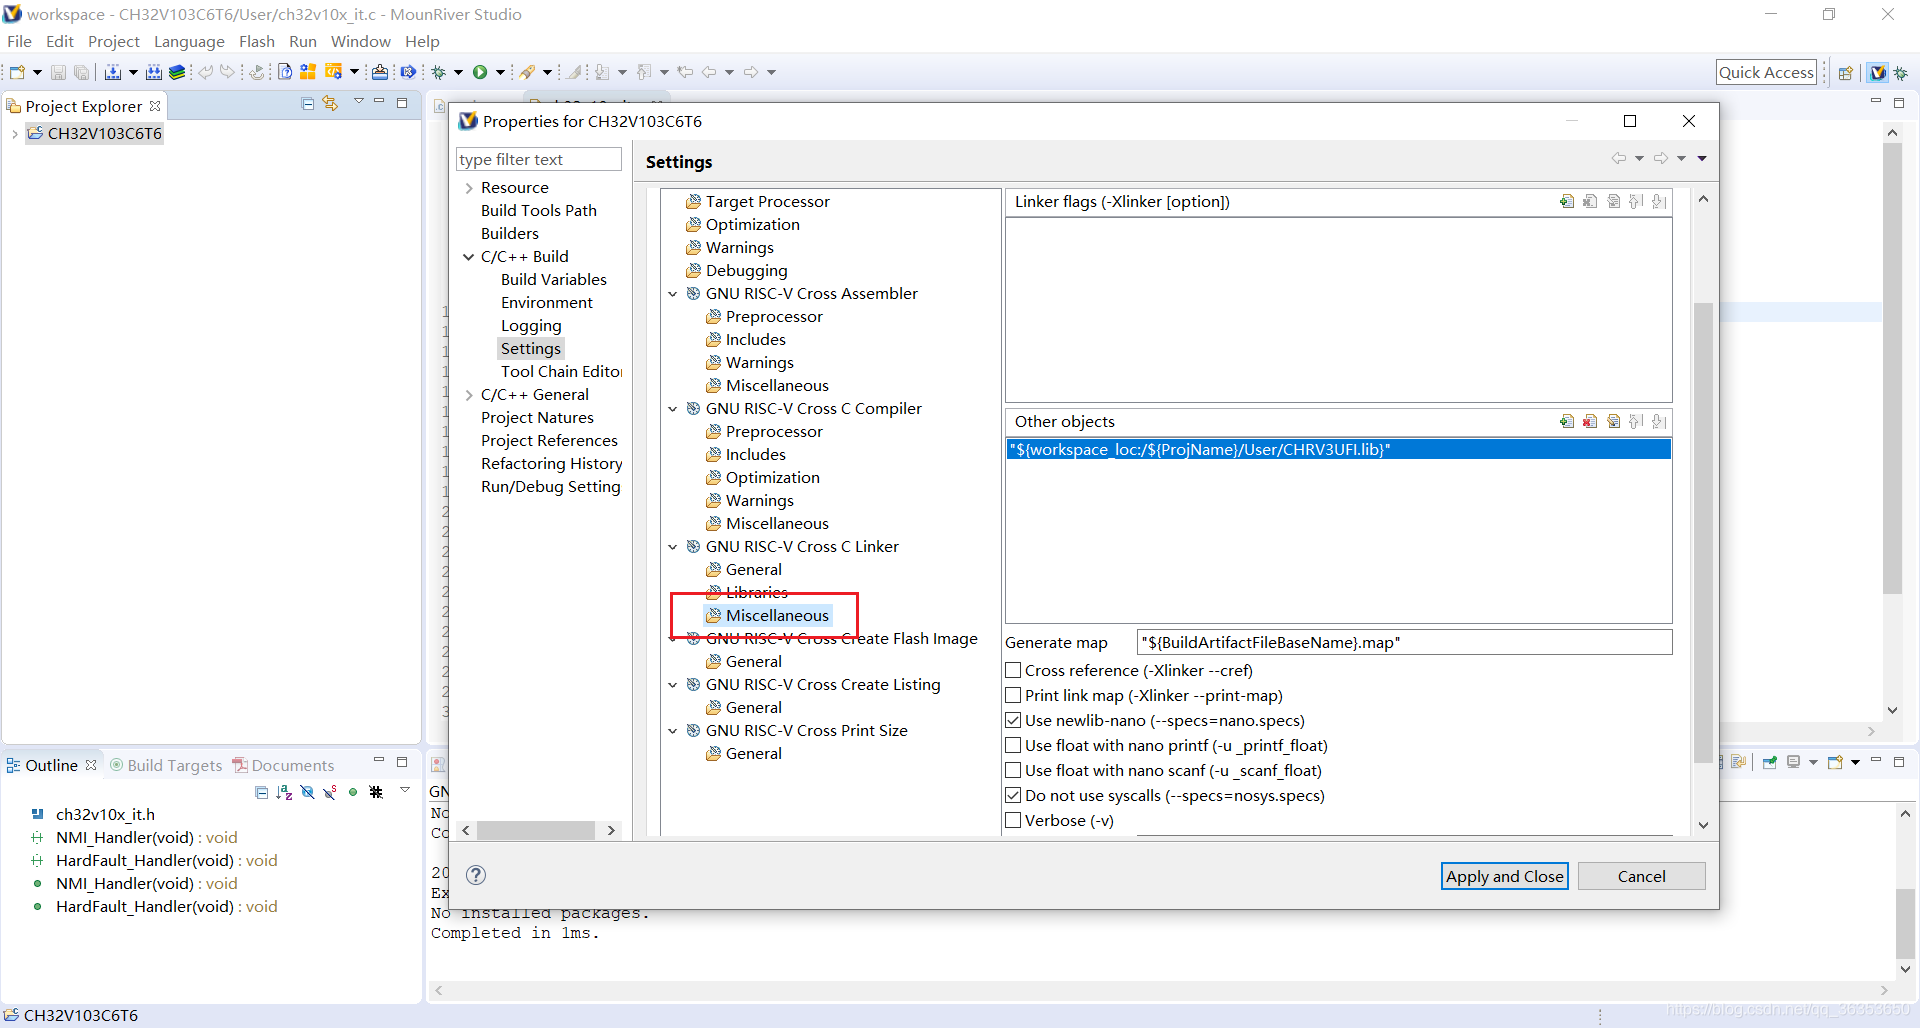Click the black grid icon in Outline
Image resolution: width=1920 pixels, height=1028 pixels.
point(376,792)
